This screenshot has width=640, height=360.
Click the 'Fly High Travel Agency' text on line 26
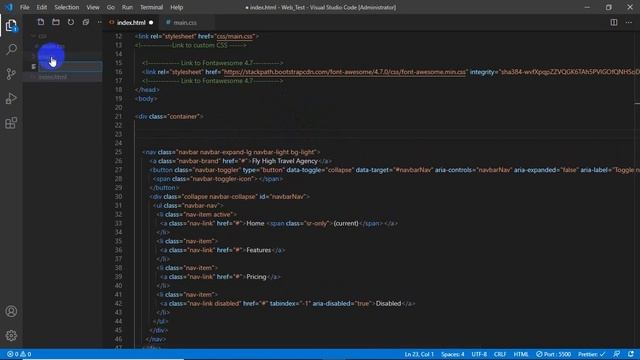coord(284,161)
